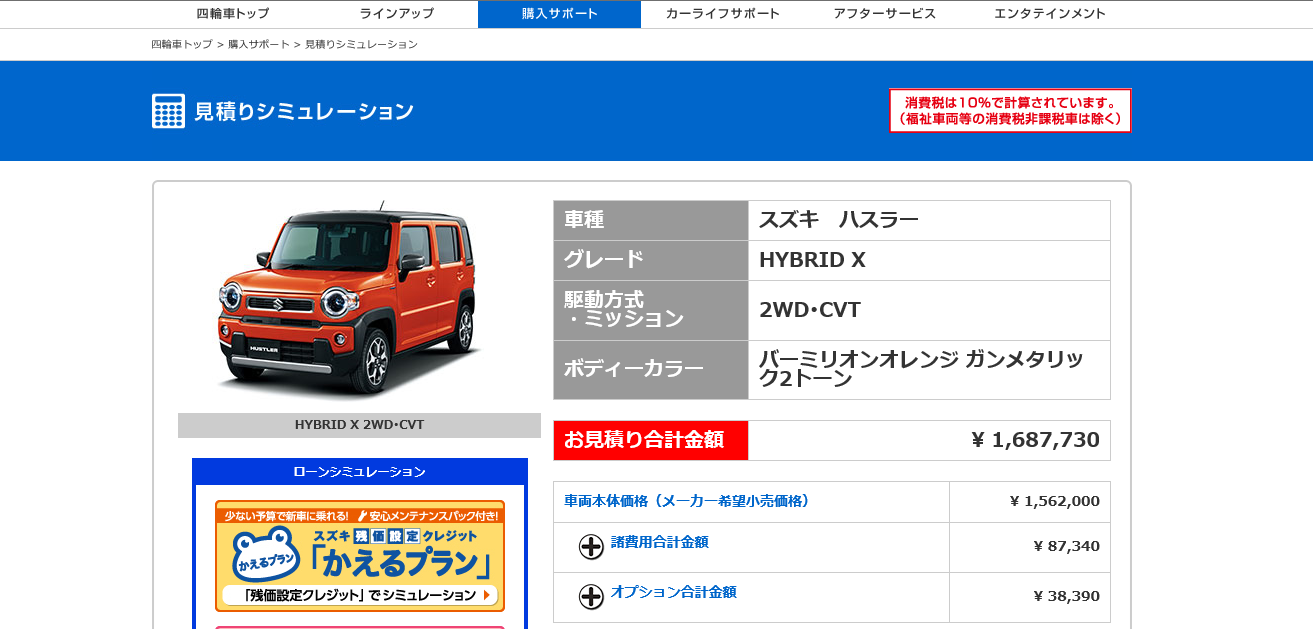Click the かえるプラン loan simulation banner
1313x629 pixels.
point(360,556)
